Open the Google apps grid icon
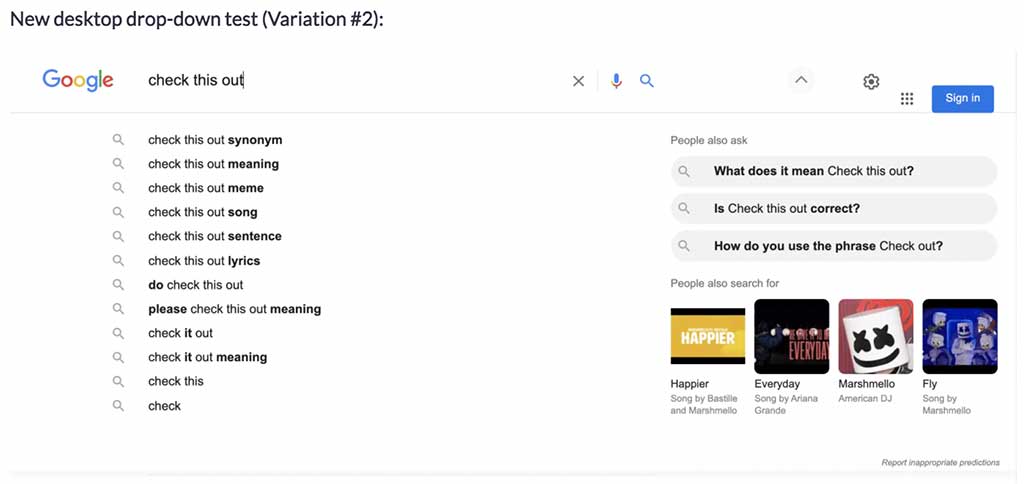 (906, 99)
